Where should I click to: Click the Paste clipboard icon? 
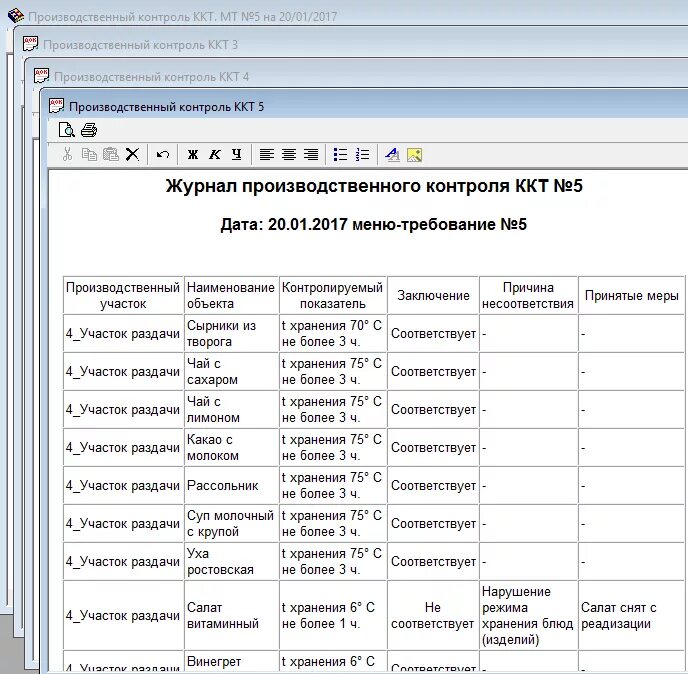pyautogui.click(x=111, y=154)
